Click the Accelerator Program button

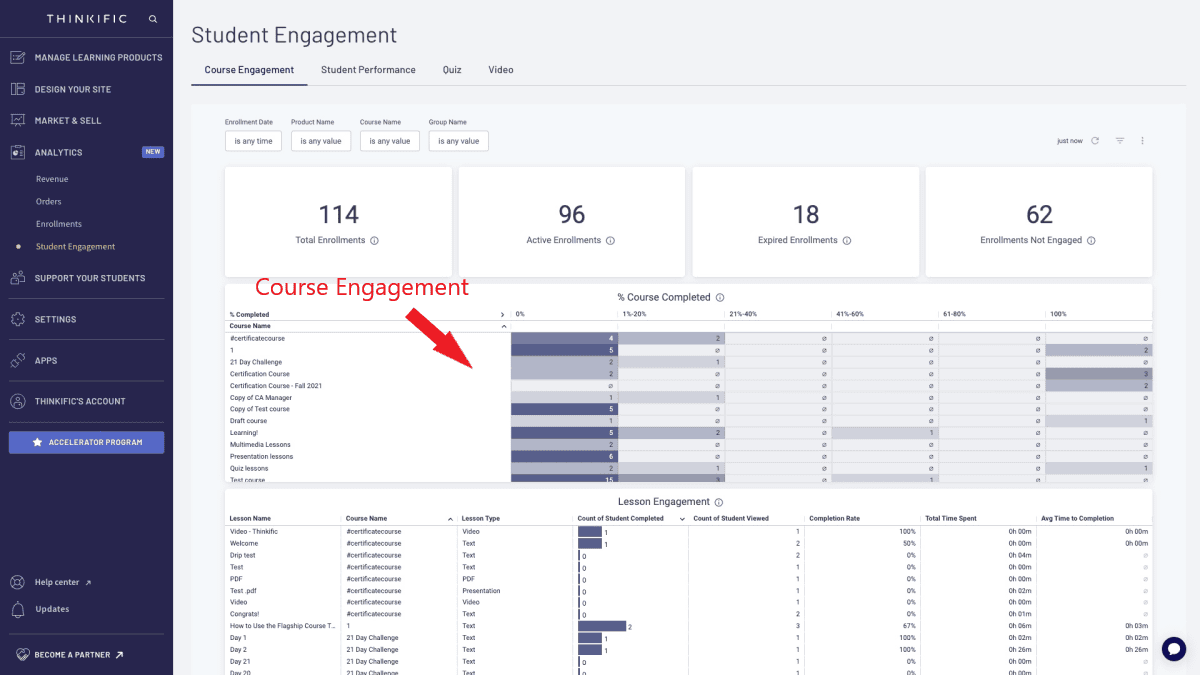pos(87,442)
